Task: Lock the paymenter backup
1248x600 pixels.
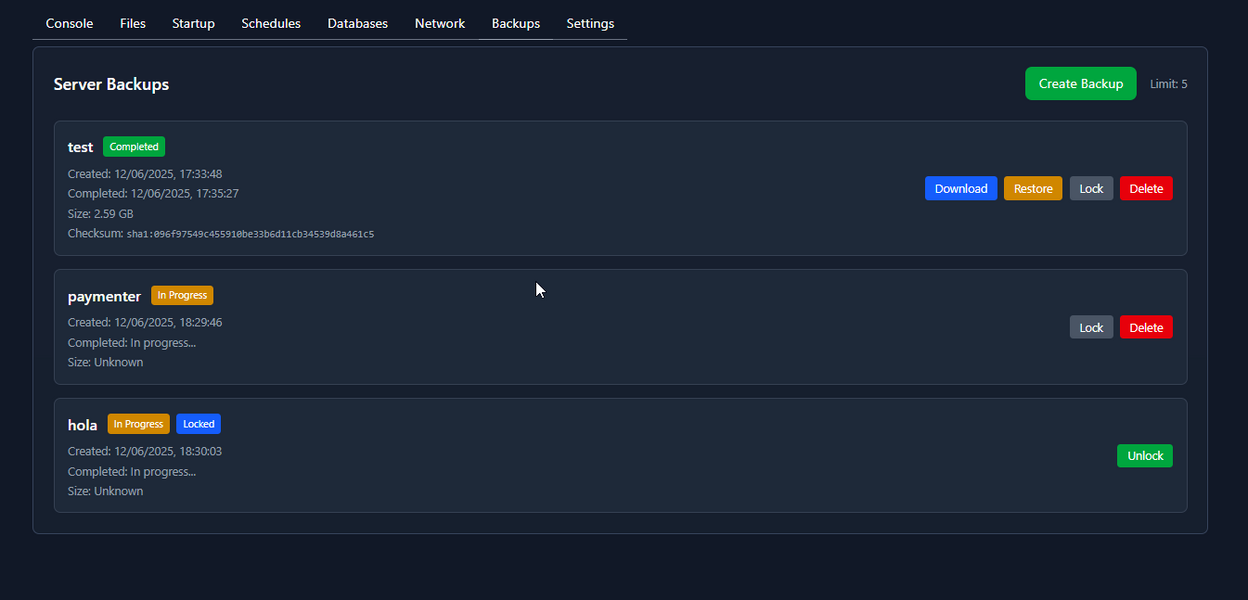Action: coord(1091,327)
